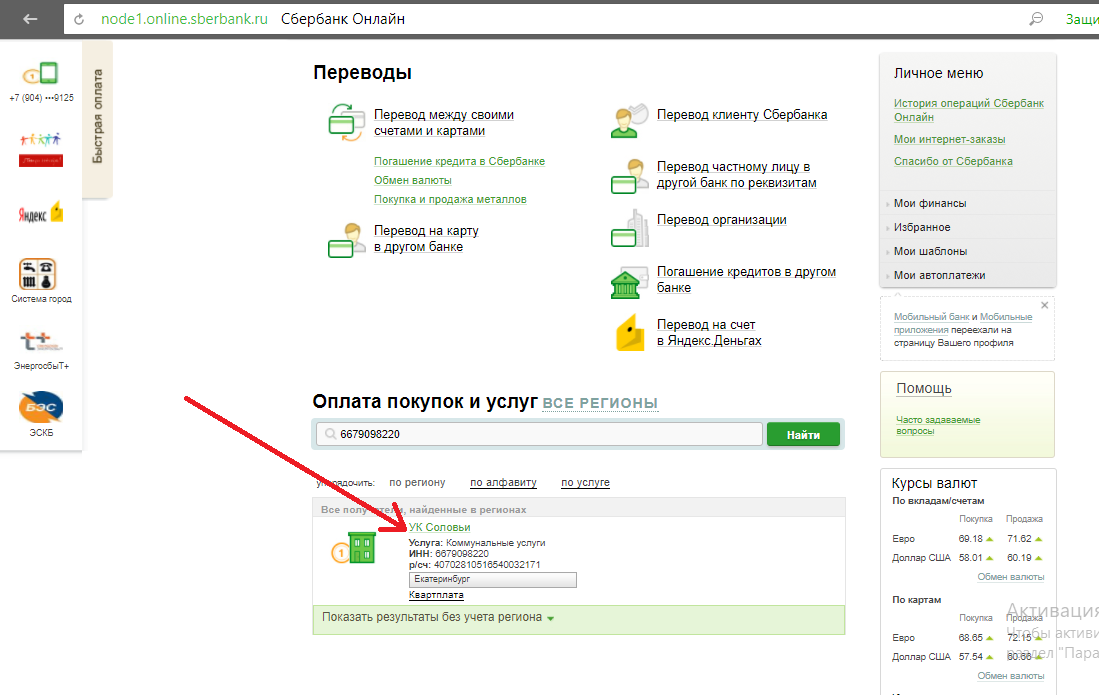The width and height of the screenshot is (1099, 695).
Task: Click the payee search input field
Action: click(x=539, y=434)
